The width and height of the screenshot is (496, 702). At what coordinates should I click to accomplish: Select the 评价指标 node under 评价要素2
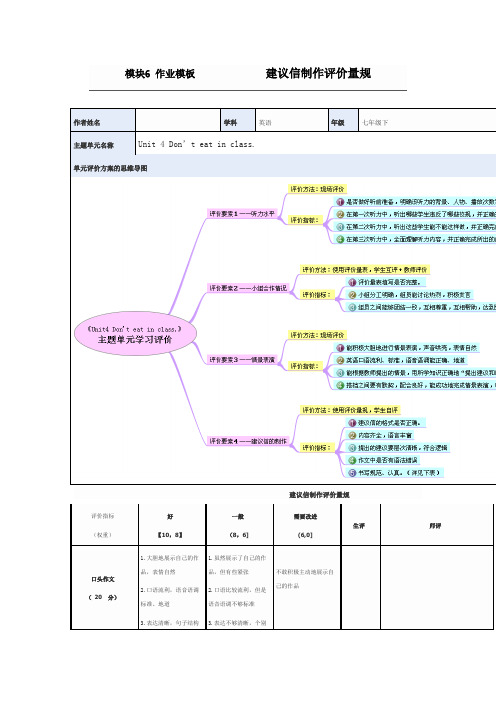pos(316,295)
